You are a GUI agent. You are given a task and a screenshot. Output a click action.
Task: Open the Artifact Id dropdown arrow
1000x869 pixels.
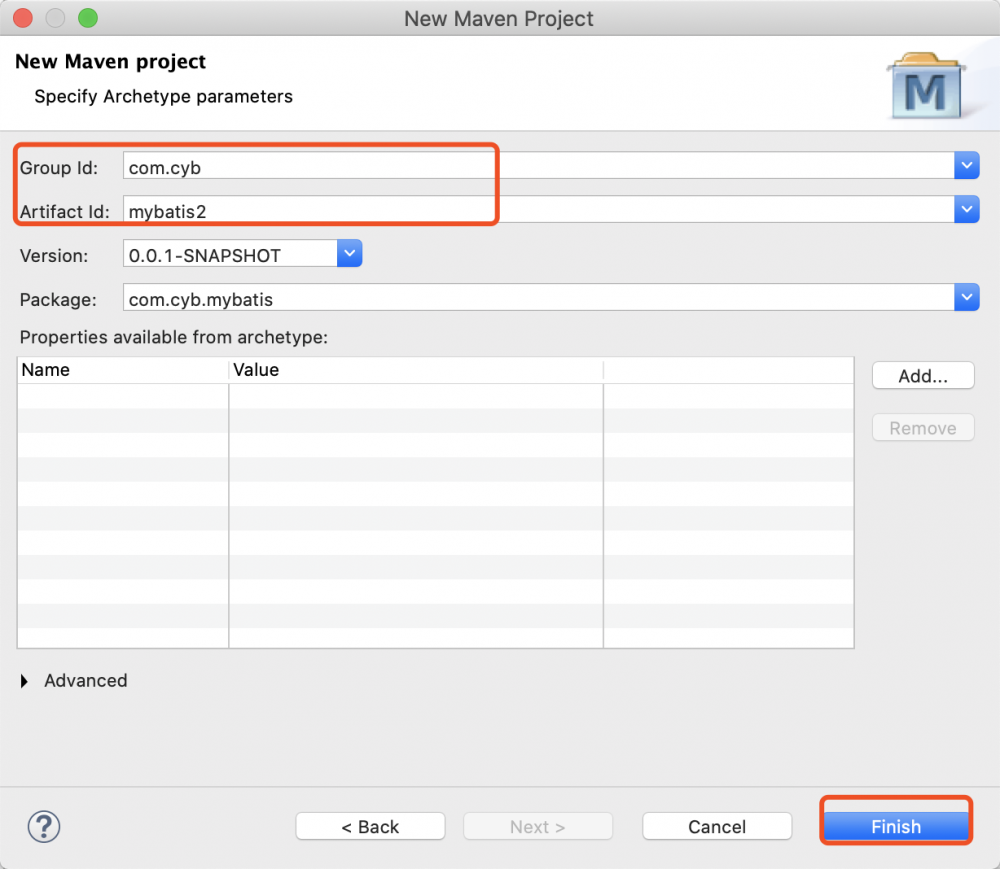point(967,210)
